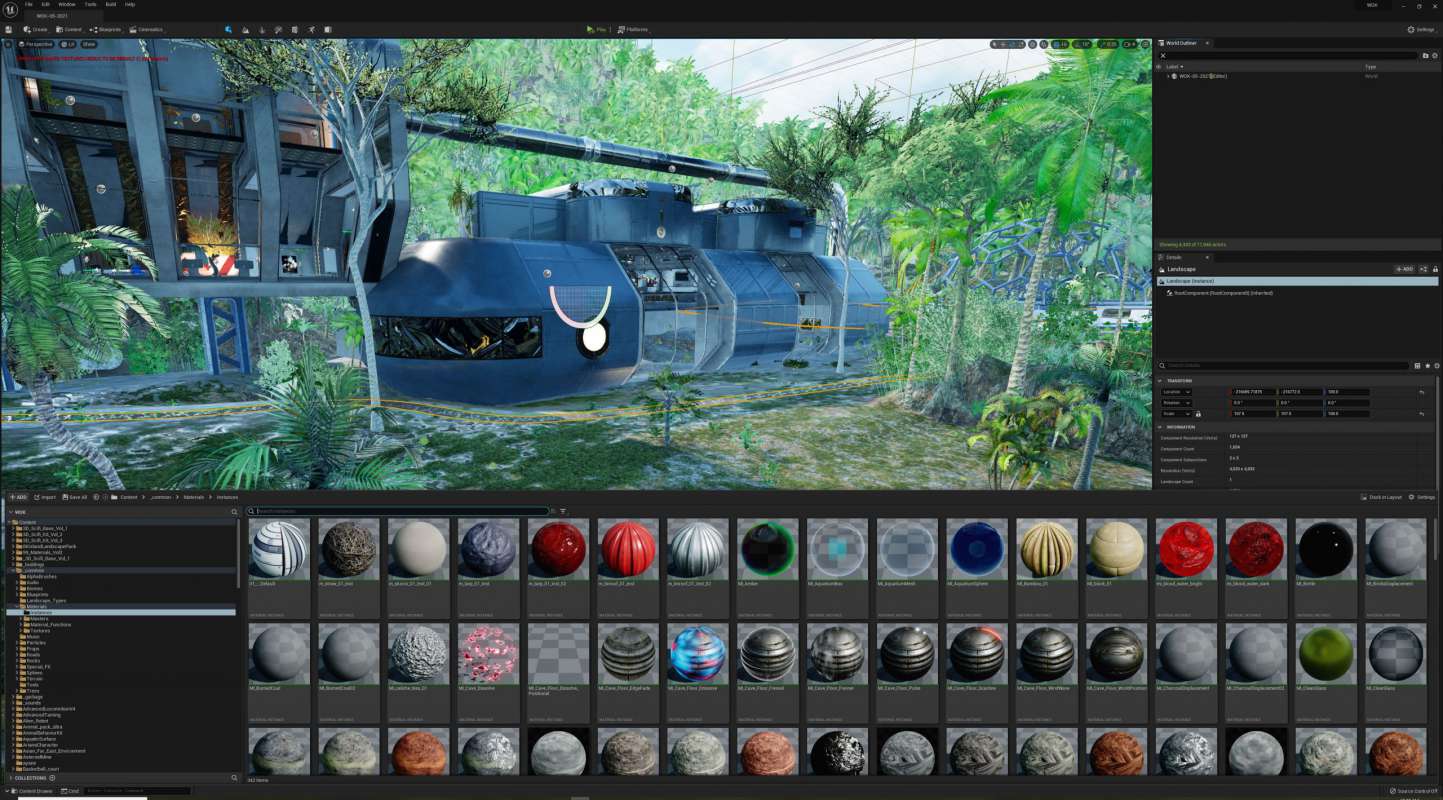1443x800 pixels.
Task: Open the Content toolbar button
Action: coord(69,30)
